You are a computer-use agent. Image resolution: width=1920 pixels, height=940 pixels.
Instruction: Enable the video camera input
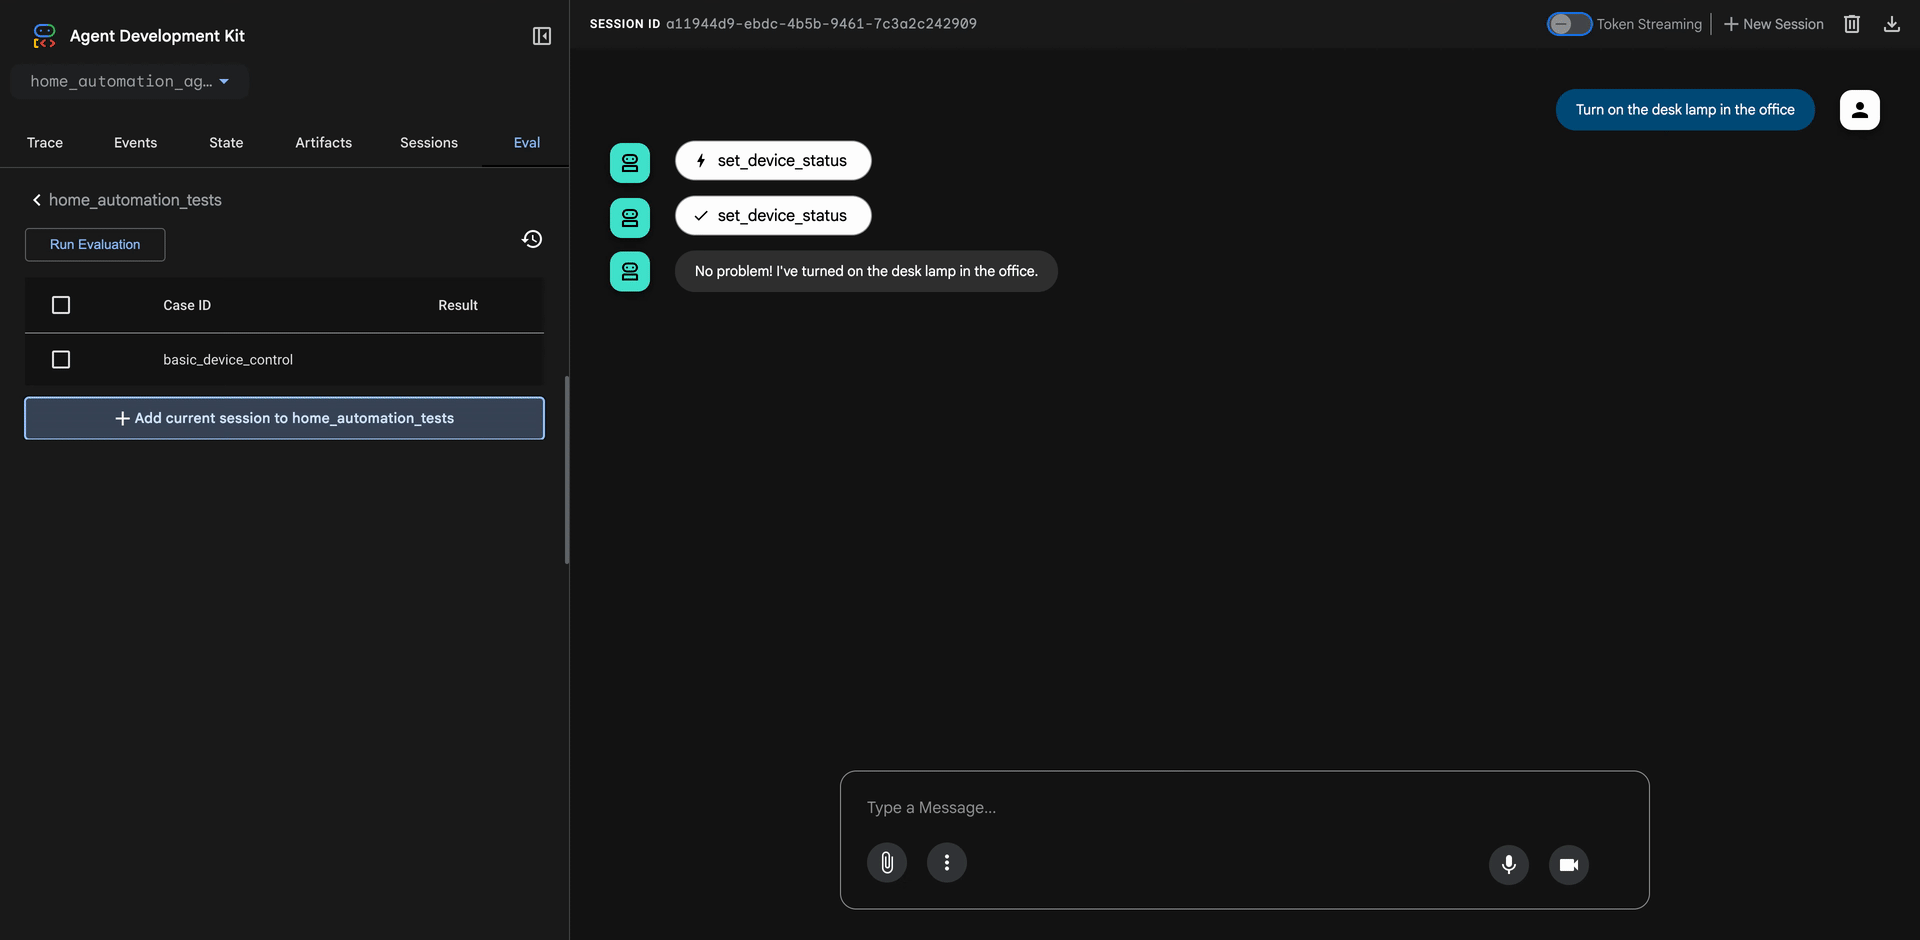[1568, 865]
